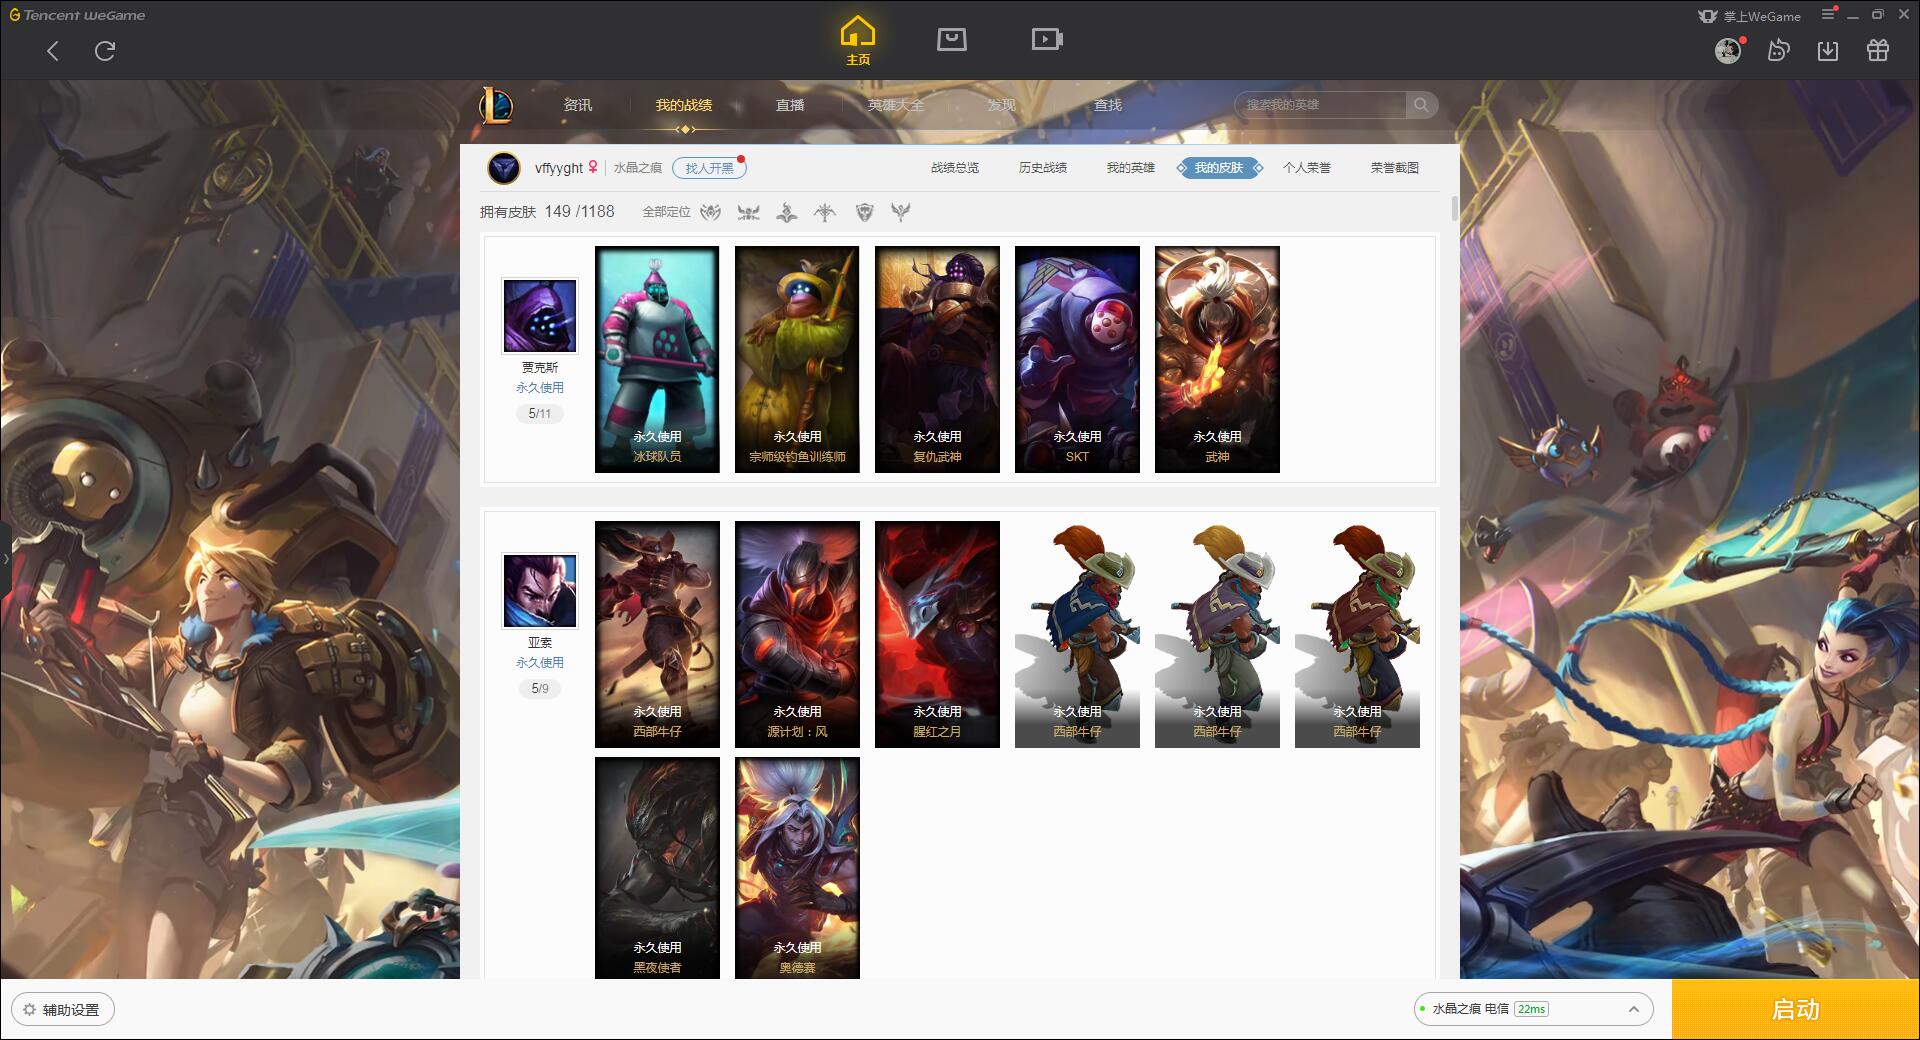Filter skins by the mage flame role icon
The image size is (1920, 1040).
(x=787, y=212)
